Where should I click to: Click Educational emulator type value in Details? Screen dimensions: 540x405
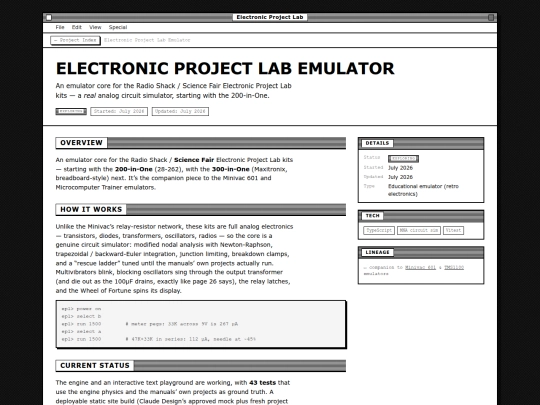[x=423, y=190]
